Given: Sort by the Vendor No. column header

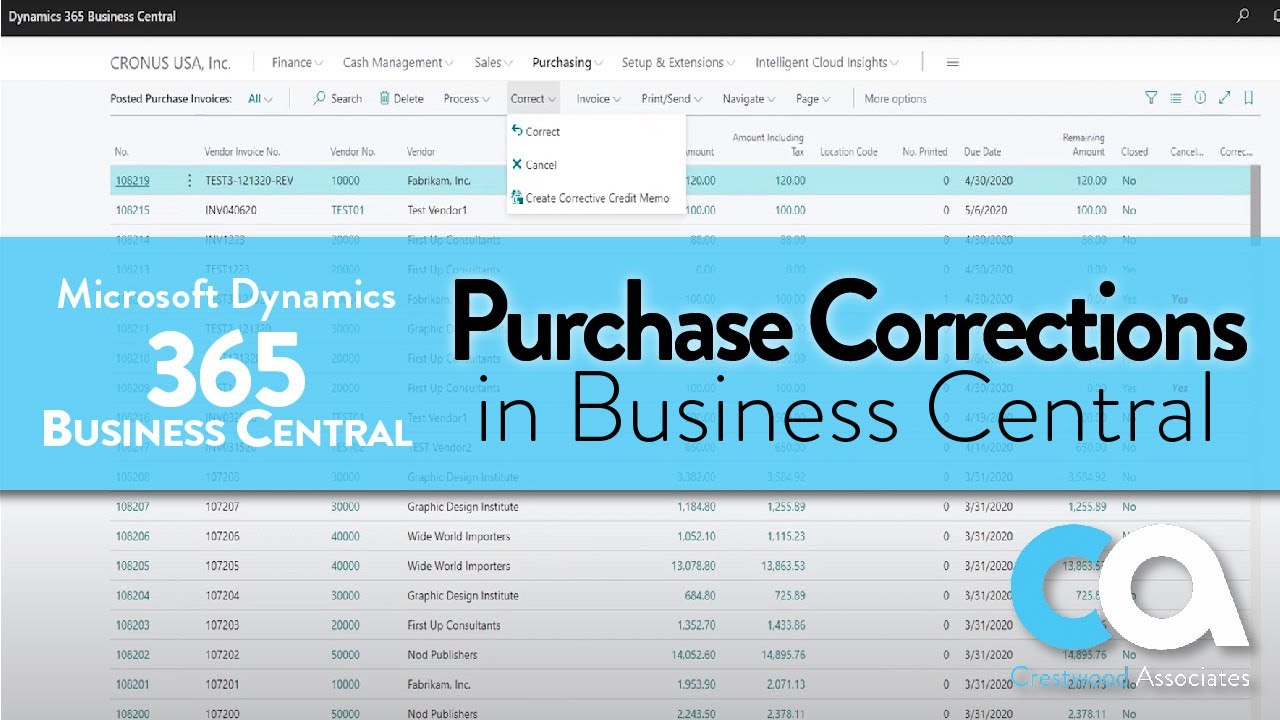Looking at the screenshot, I should 352,152.
